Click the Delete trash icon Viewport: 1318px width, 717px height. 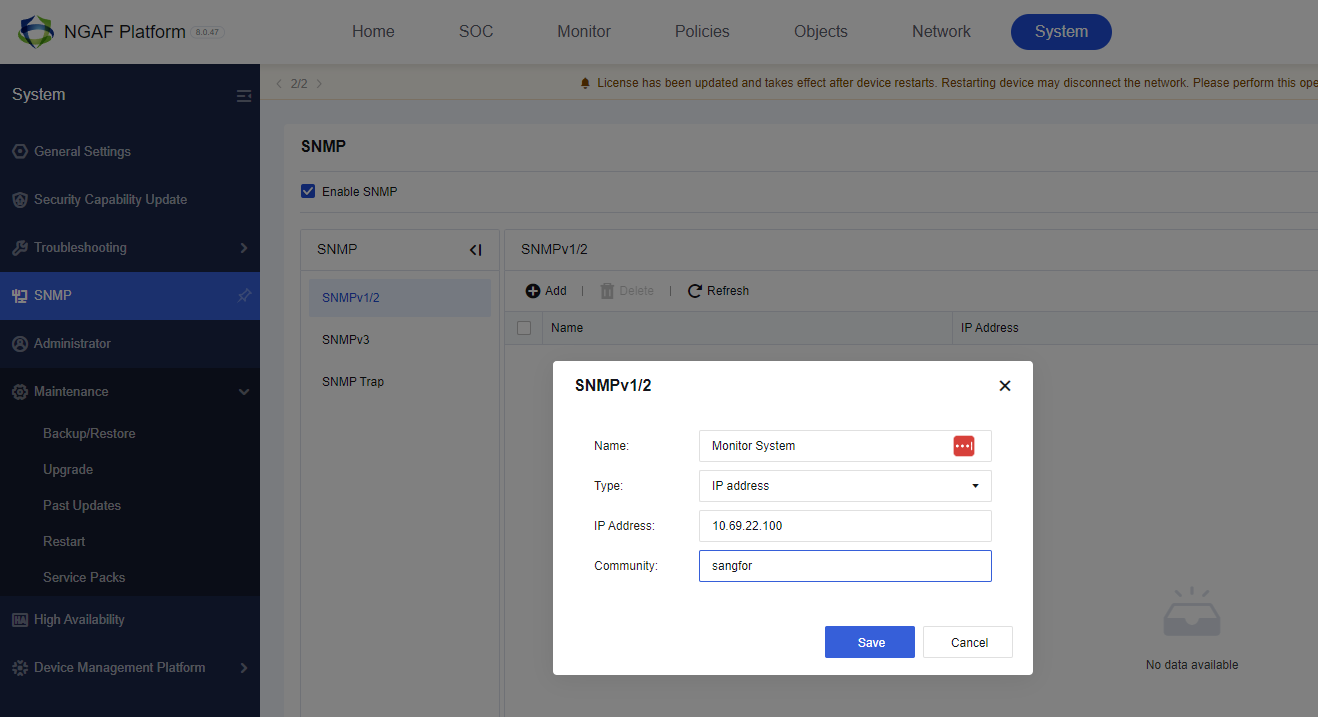point(607,291)
